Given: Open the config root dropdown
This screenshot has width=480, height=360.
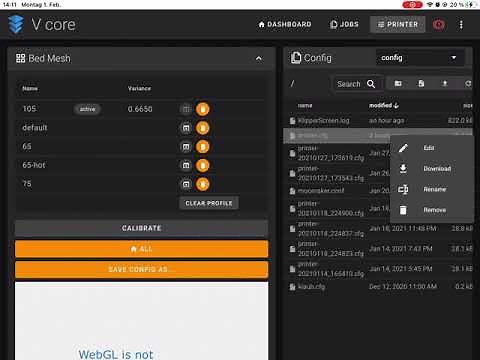Looking at the screenshot, I should 420,58.
